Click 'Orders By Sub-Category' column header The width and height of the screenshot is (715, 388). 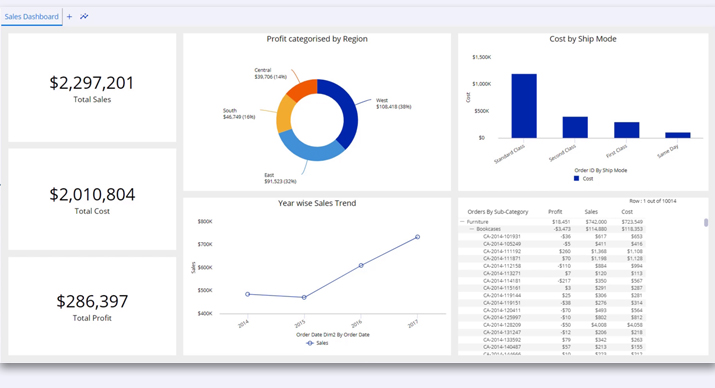(497, 212)
